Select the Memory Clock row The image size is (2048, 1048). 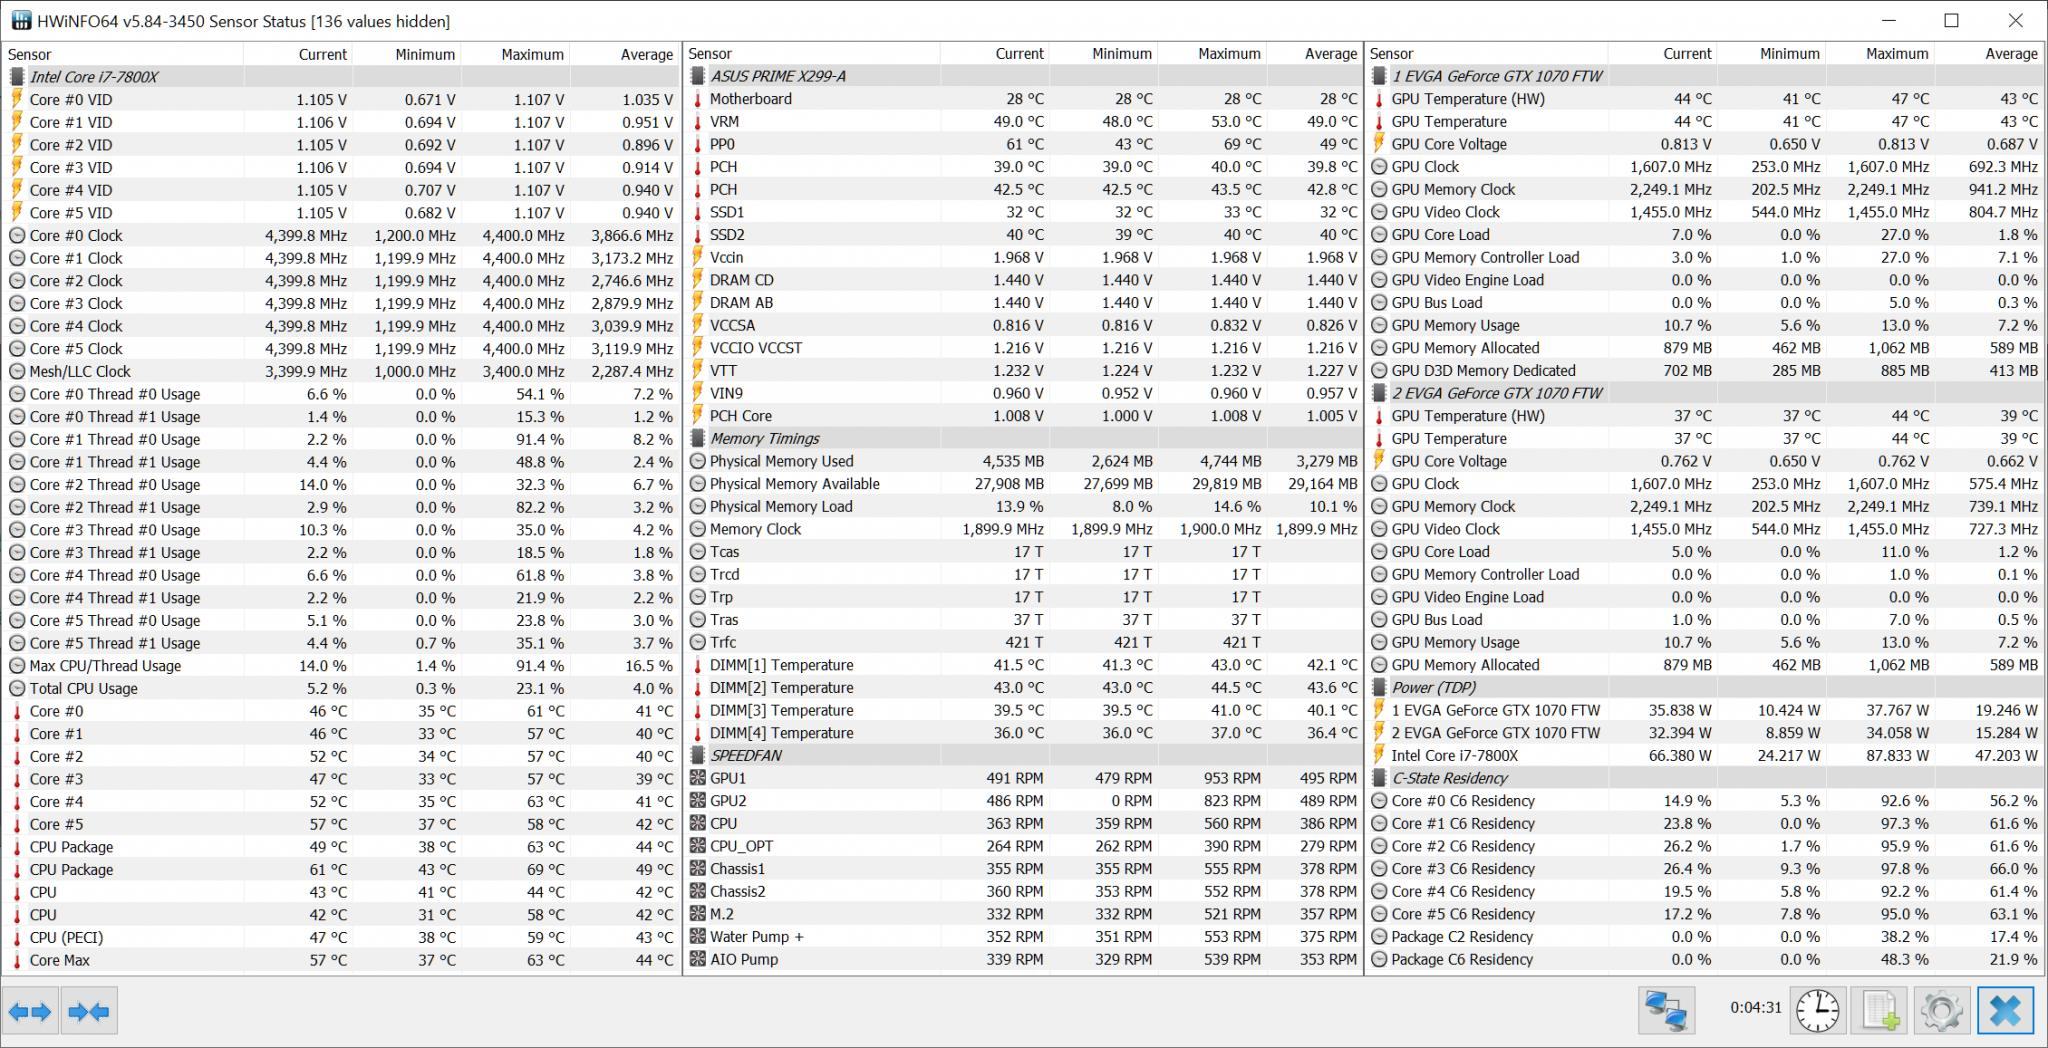point(1024,529)
